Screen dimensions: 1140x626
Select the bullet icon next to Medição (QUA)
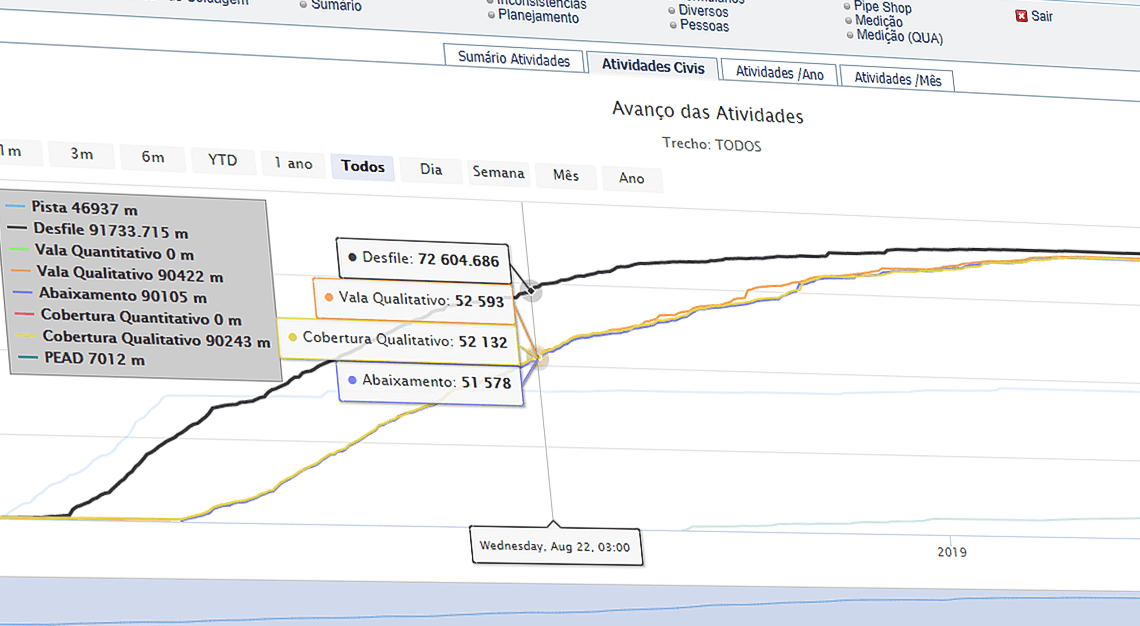850,33
